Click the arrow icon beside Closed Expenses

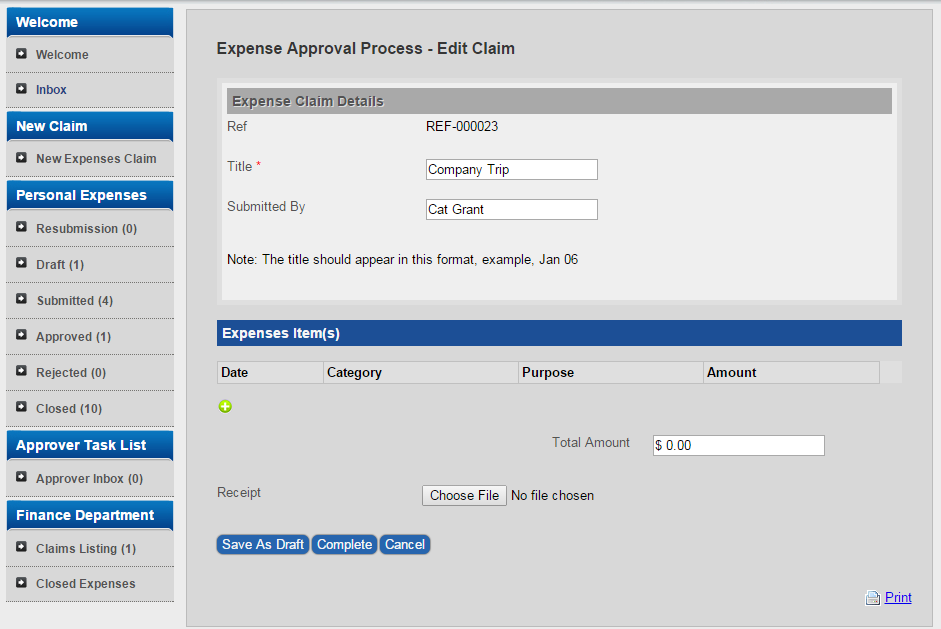[22, 582]
